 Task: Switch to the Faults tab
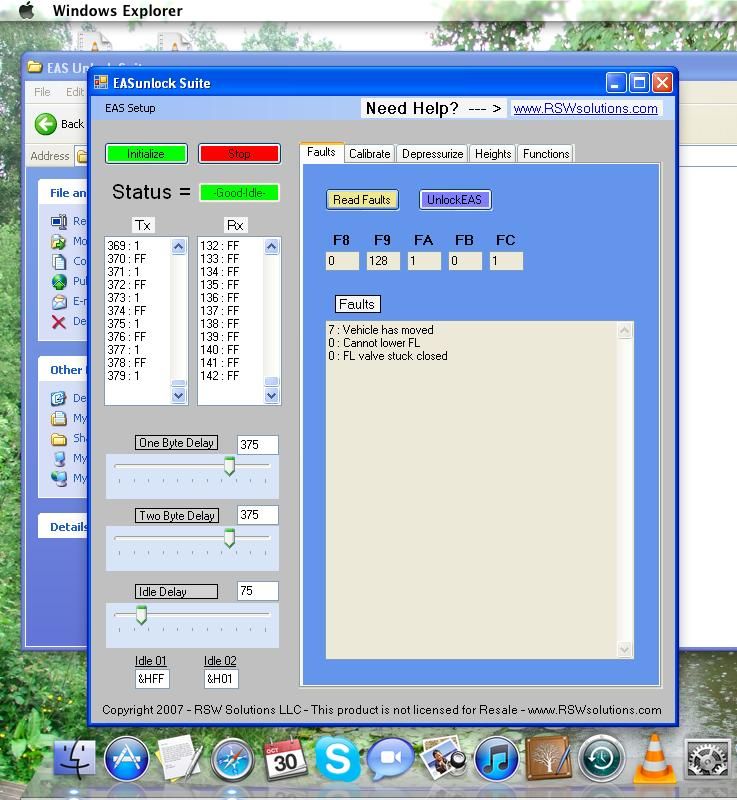pos(321,152)
